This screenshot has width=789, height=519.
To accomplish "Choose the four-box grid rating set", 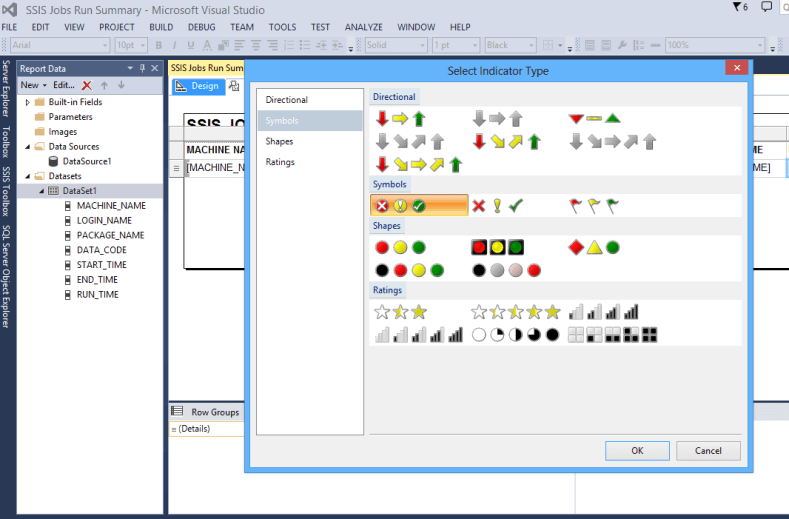I will coord(612,335).
